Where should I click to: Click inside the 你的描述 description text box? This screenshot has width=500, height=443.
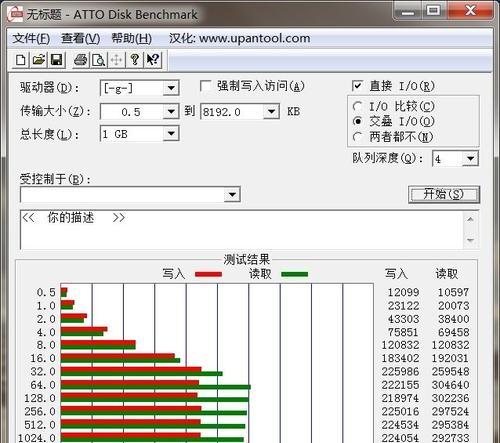tap(242, 230)
